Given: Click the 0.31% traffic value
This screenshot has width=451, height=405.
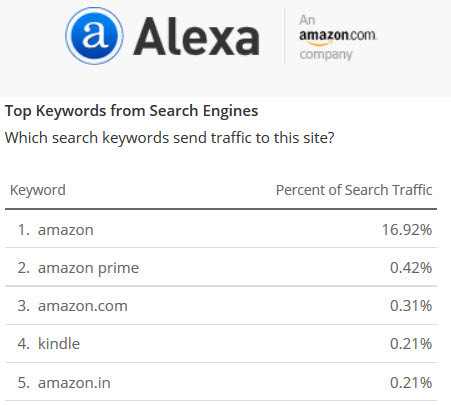Looking at the screenshot, I should (x=411, y=306).
